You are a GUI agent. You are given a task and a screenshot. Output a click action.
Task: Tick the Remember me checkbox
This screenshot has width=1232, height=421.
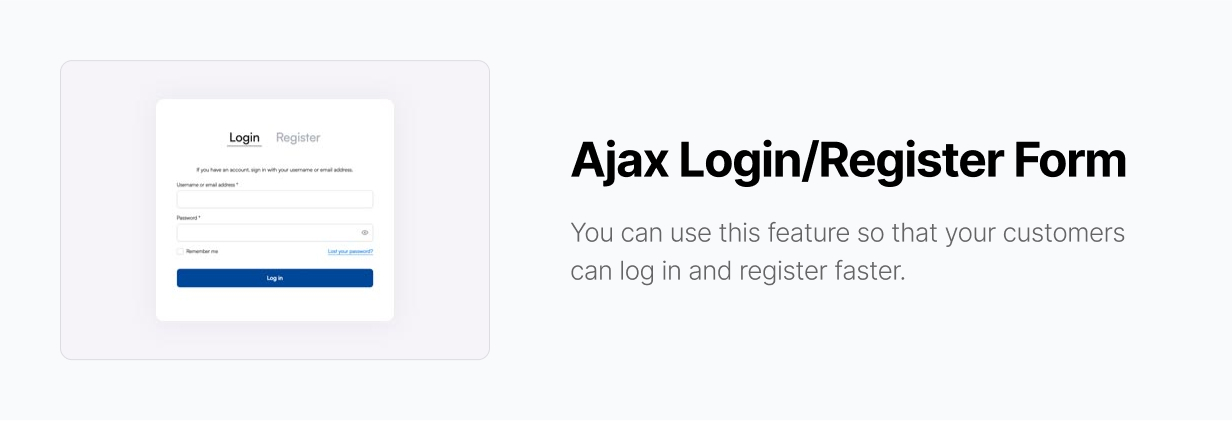coord(180,251)
